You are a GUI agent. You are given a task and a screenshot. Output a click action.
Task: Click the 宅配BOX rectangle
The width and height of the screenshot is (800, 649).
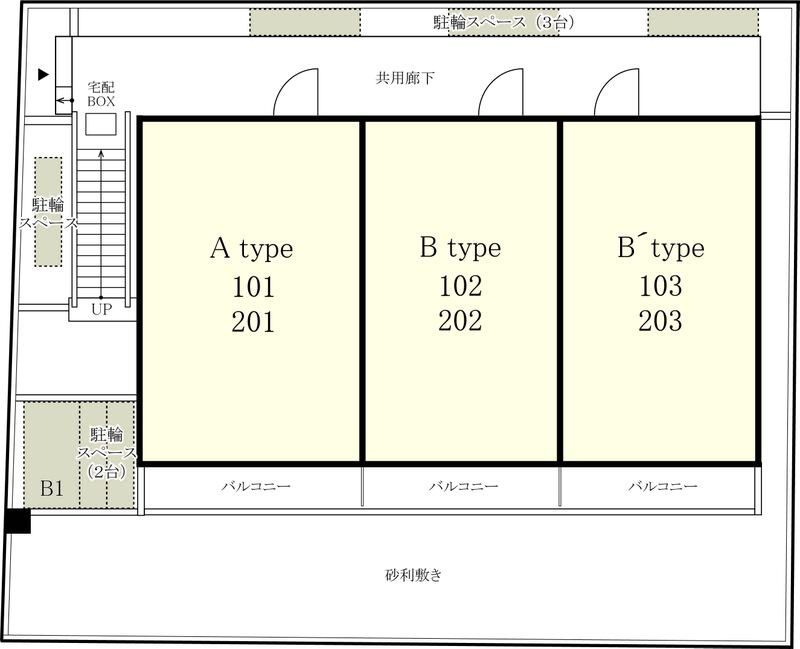[x=101, y=124]
